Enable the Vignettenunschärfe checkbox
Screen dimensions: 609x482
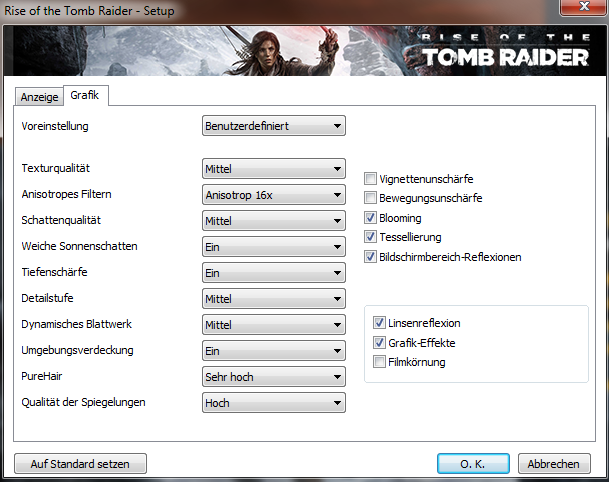point(370,179)
